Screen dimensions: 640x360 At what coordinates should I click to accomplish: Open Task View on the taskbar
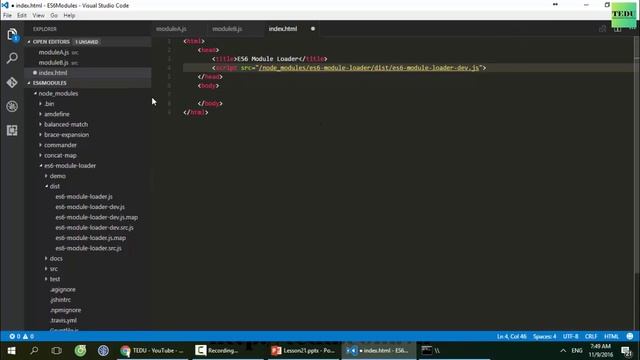point(57,351)
